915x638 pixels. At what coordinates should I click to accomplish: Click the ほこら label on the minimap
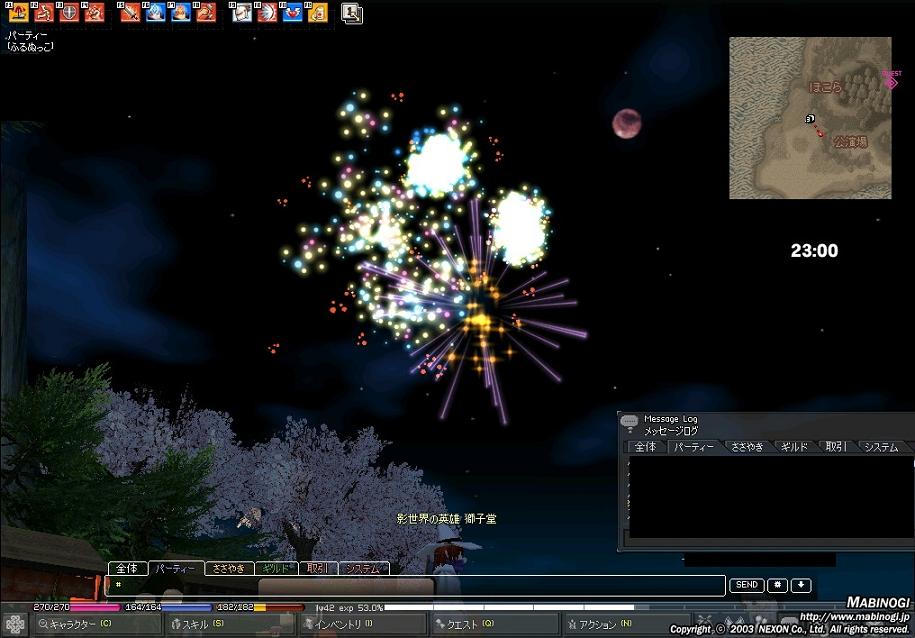tap(826, 87)
